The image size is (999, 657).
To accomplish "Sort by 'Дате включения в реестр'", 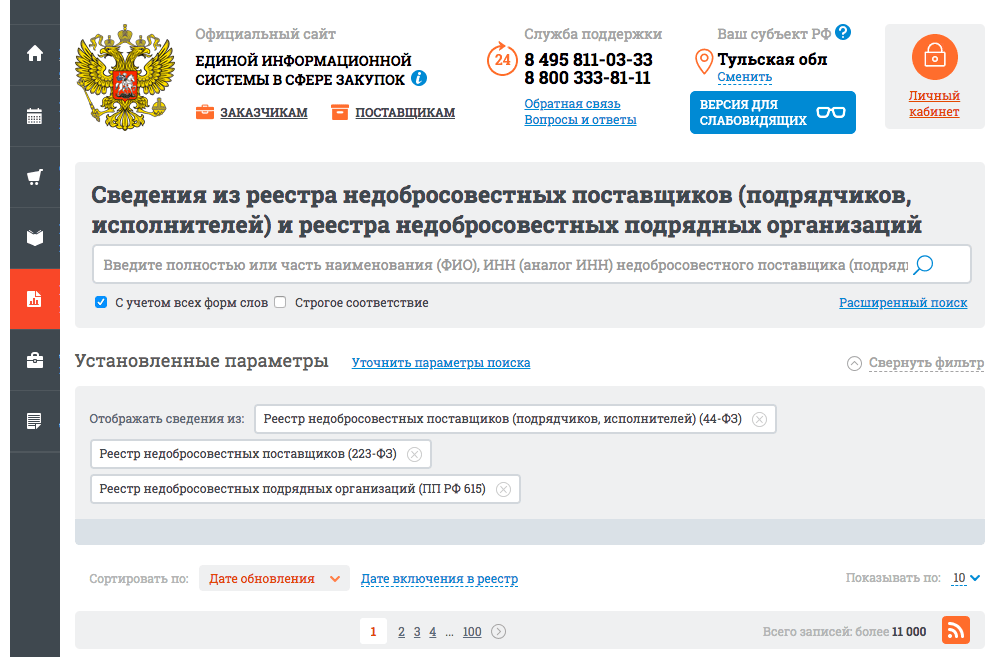I will (440, 579).
